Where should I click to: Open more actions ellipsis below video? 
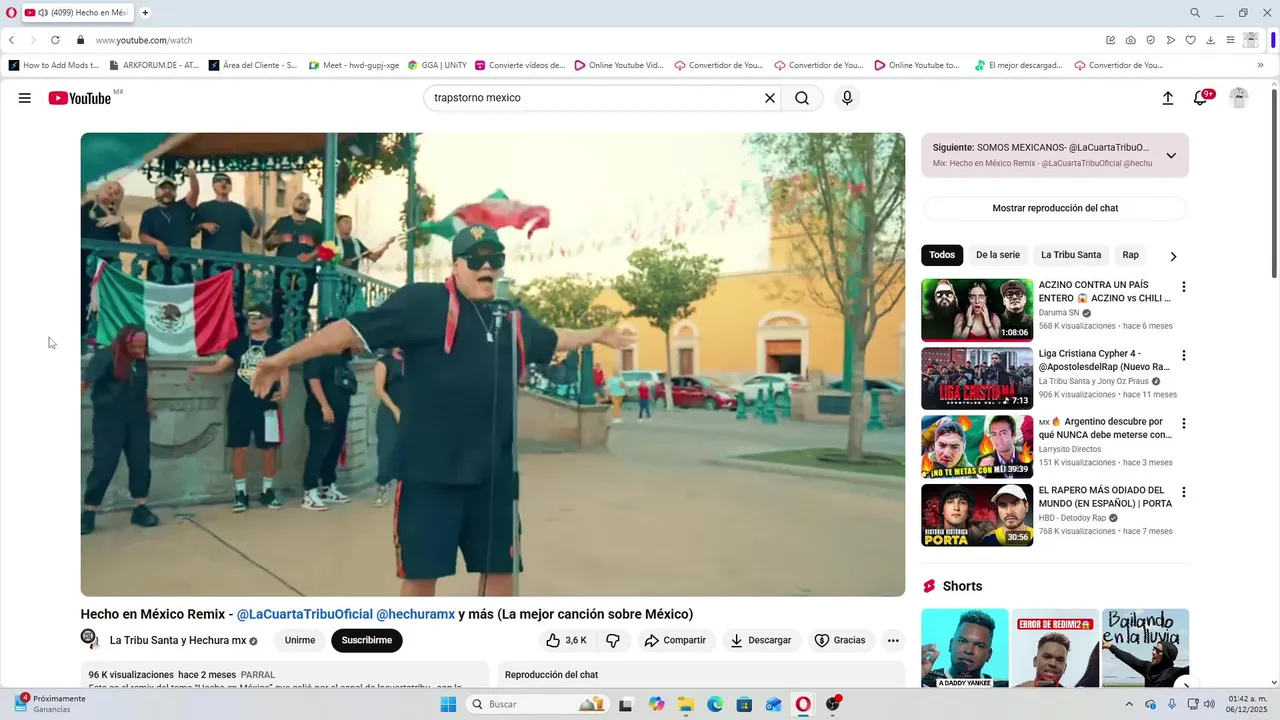pyautogui.click(x=893, y=640)
